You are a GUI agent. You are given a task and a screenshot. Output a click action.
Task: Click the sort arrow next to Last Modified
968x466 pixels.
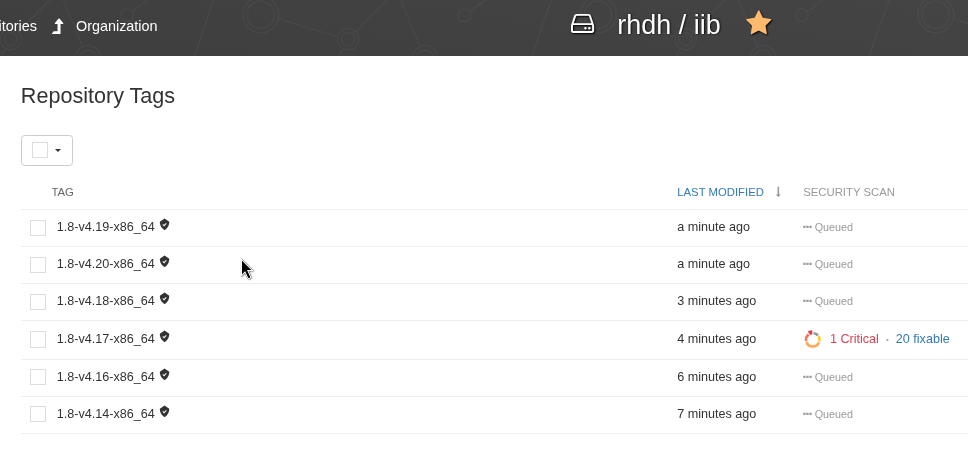(778, 192)
